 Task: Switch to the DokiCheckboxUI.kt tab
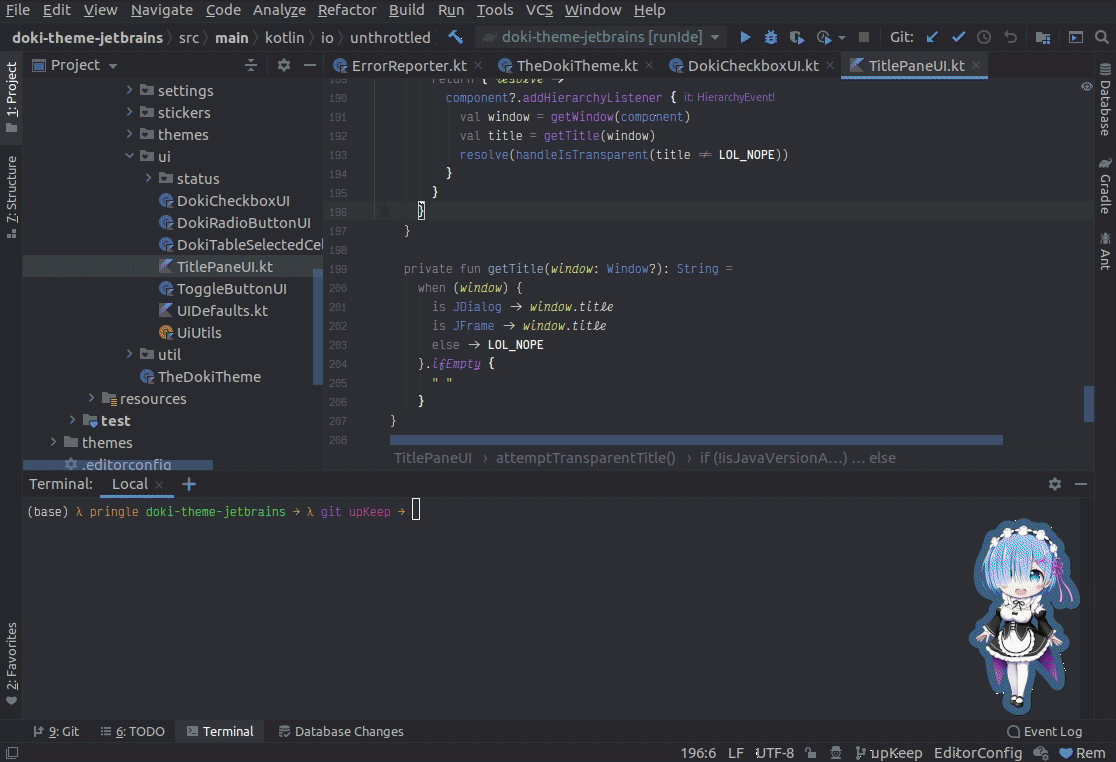pos(752,65)
